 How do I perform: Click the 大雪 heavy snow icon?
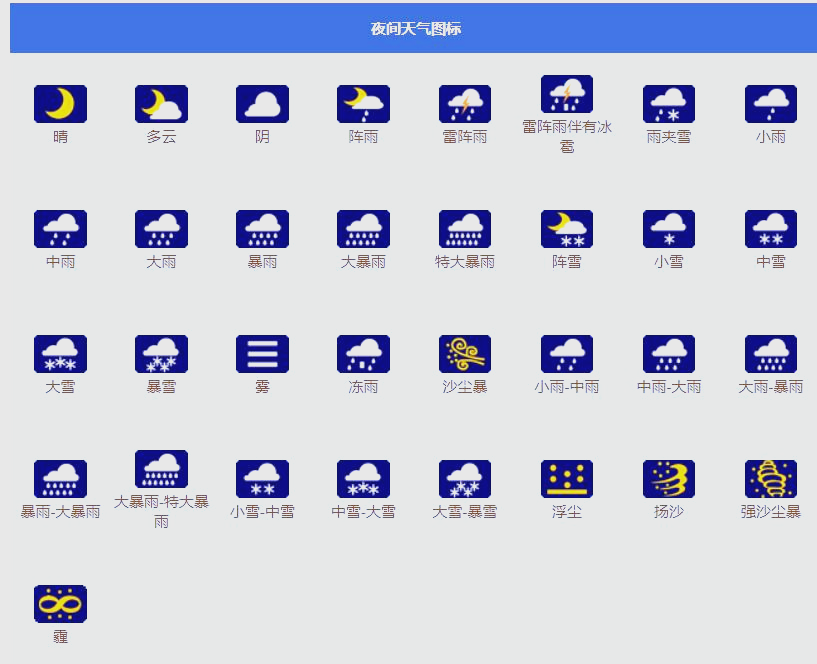(60, 354)
